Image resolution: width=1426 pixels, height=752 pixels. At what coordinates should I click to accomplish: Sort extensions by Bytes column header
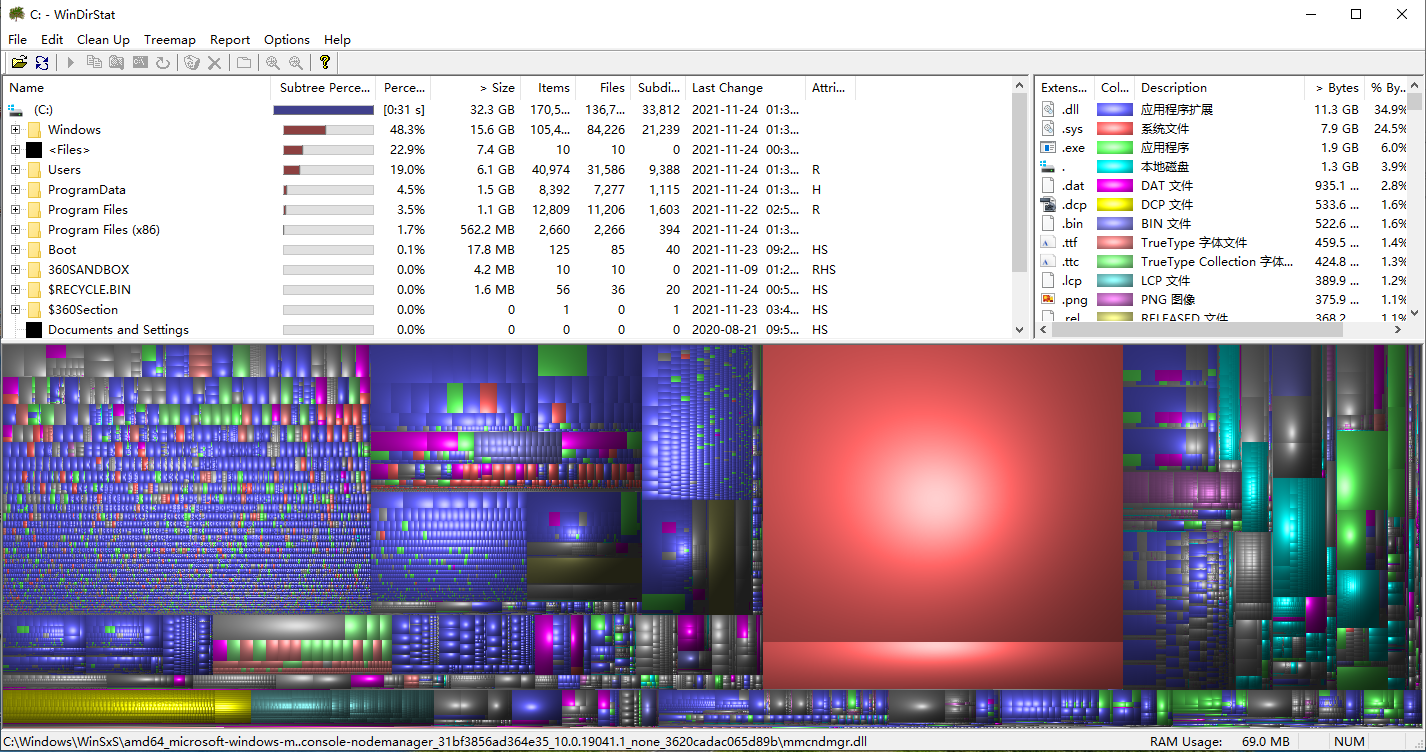coord(1334,87)
